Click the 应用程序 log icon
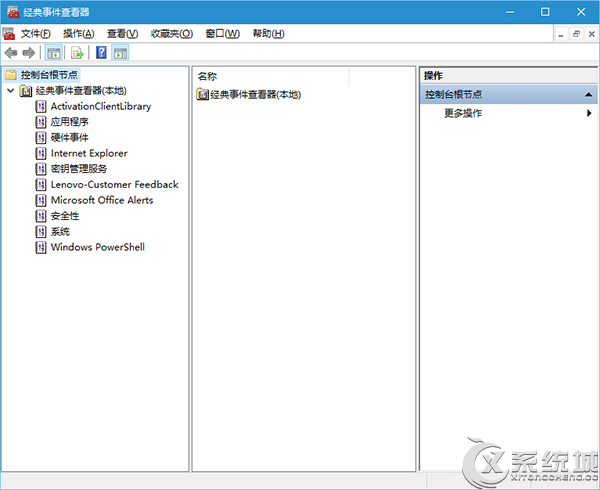Screen dimensions: 600x490 point(41,122)
